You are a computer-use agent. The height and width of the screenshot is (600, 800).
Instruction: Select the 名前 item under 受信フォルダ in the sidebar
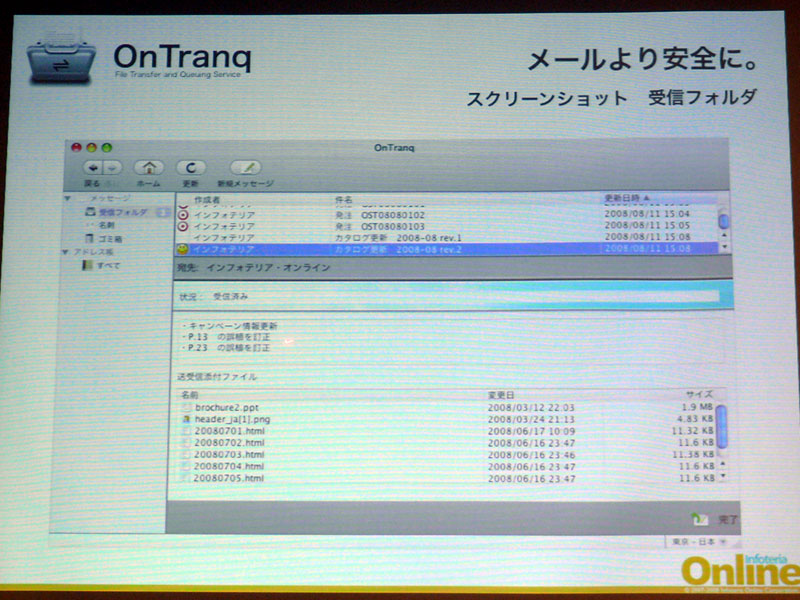click(x=106, y=225)
